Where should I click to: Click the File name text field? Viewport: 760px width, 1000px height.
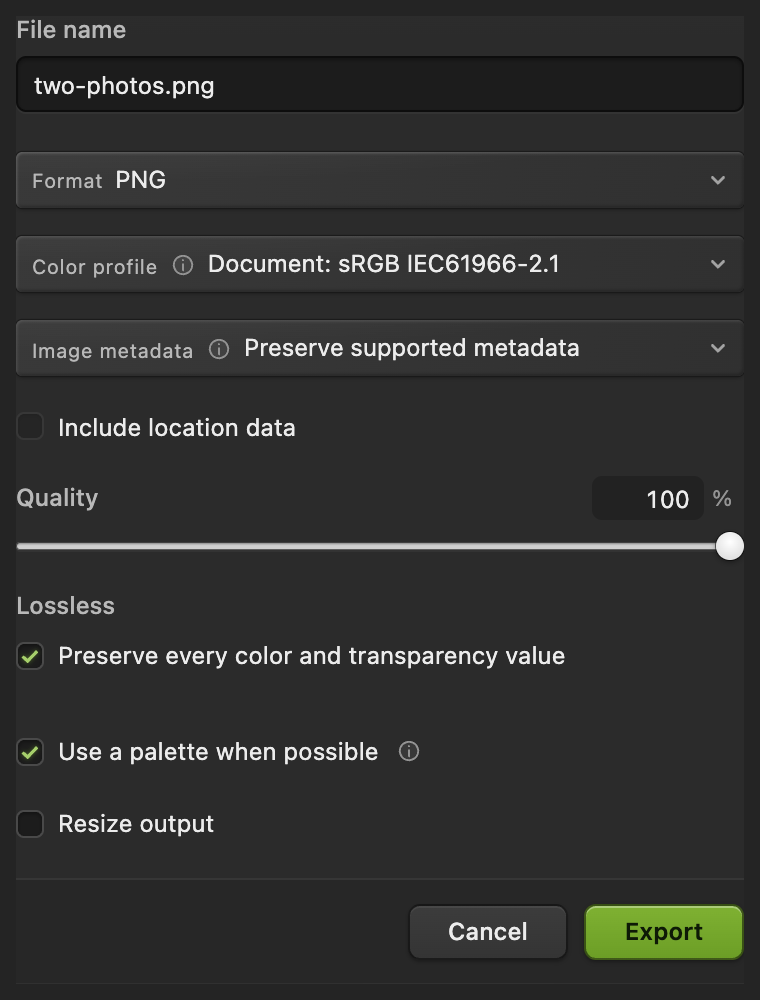pos(380,85)
